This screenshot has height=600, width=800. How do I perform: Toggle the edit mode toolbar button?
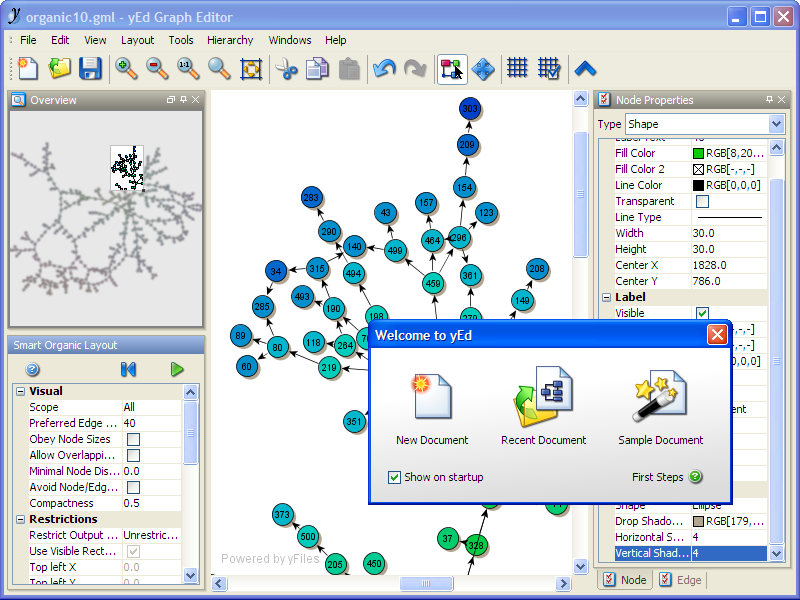[452, 69]
